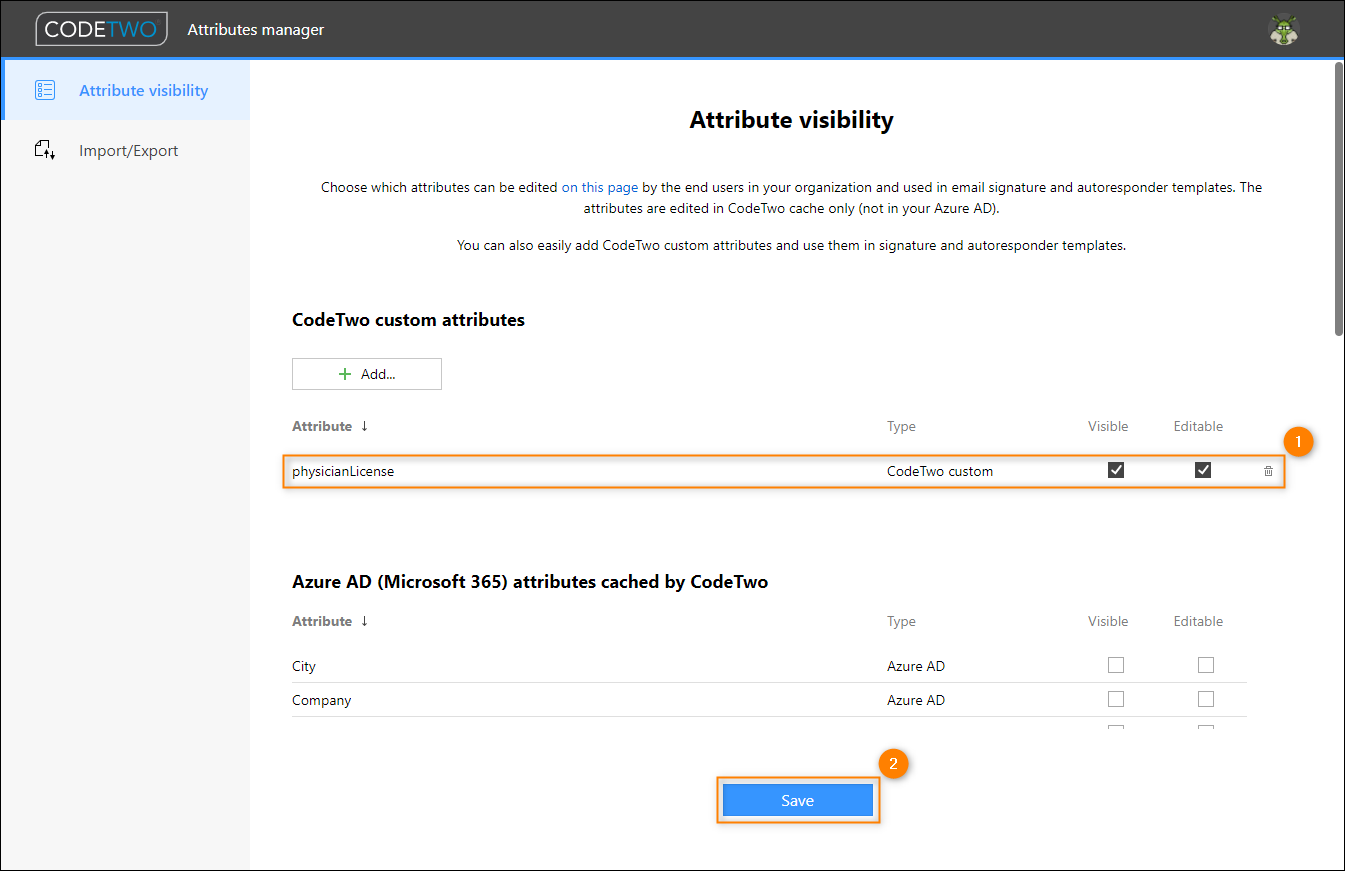Click the custom attributes Attribute column header
This screenshot has height=871, width=1345.
[x=322, y=426]
